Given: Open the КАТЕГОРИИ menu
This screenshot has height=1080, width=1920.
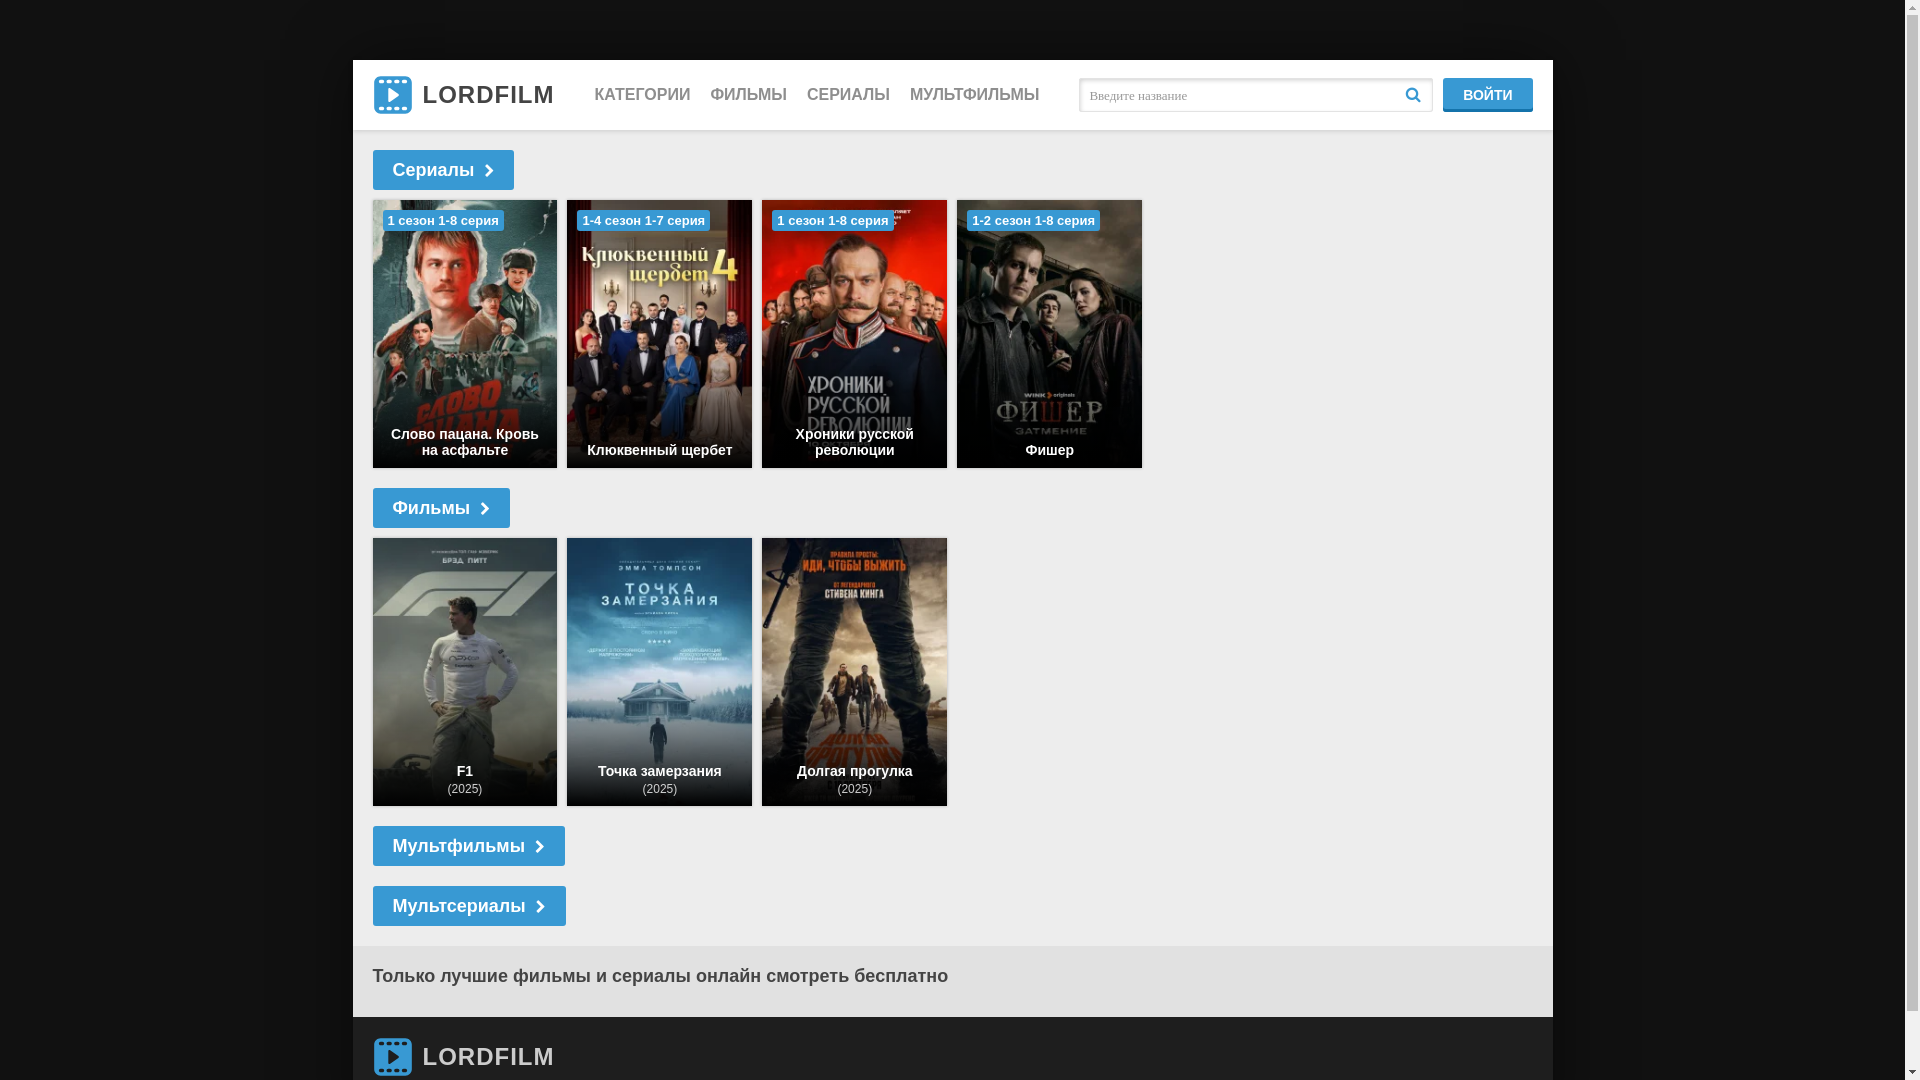Looking at the screenshot, I should (642, 95).
